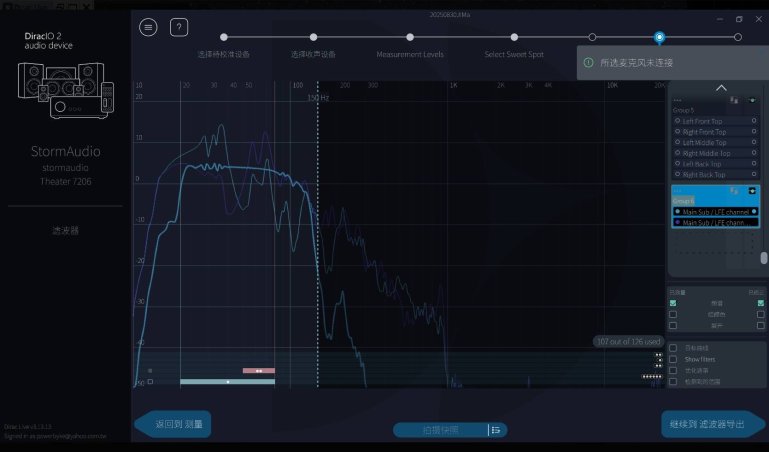The height and width of the screenshot is (452, 769).
Task: Click the 返回到 测量 back button
Action: pos(178,425)
